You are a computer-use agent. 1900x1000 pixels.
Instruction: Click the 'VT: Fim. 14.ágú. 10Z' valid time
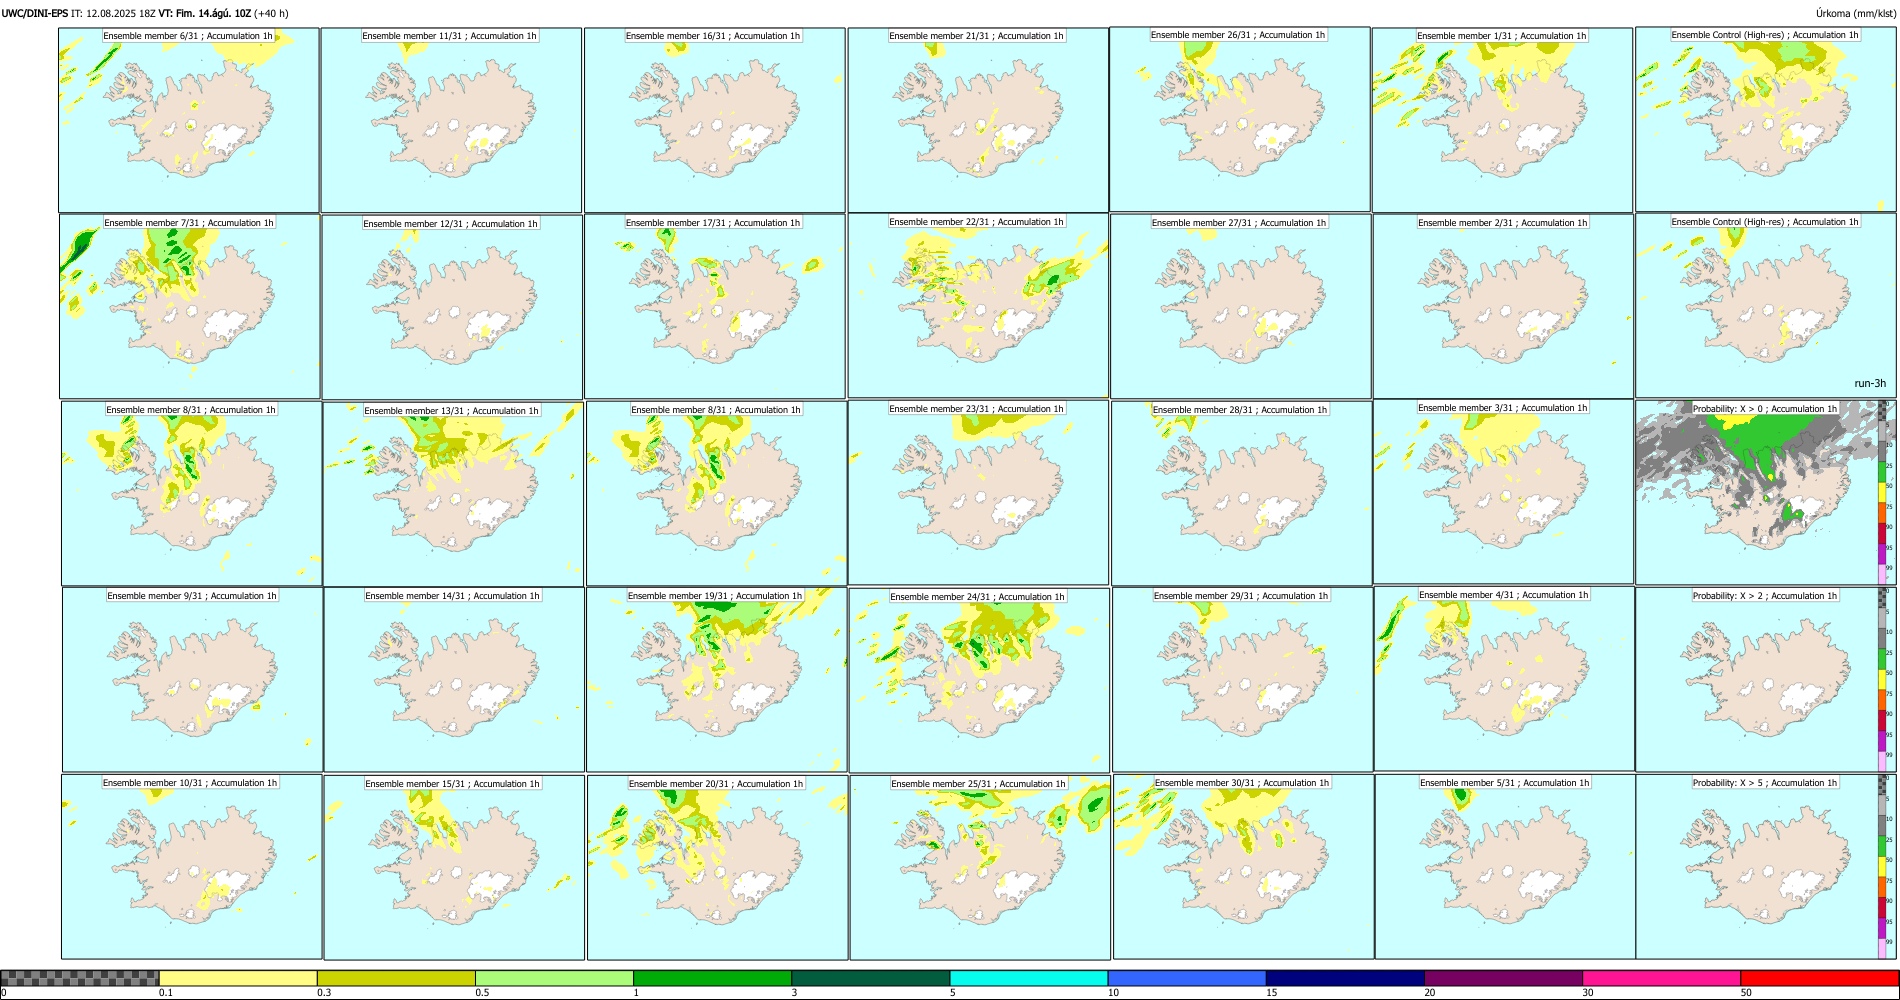[205, 13]
